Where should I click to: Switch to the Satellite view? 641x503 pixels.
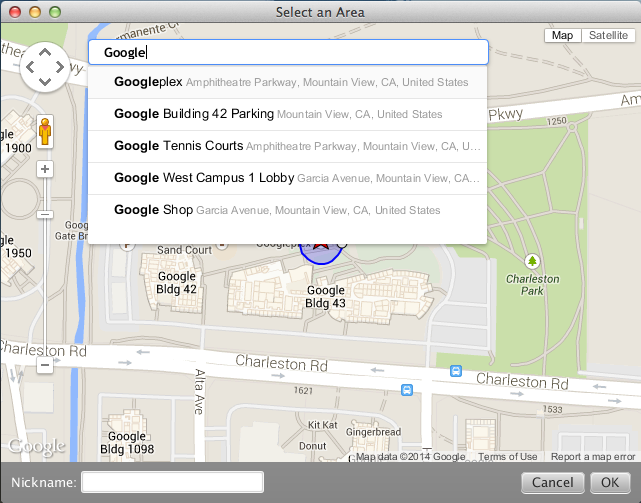click(608, 36)
